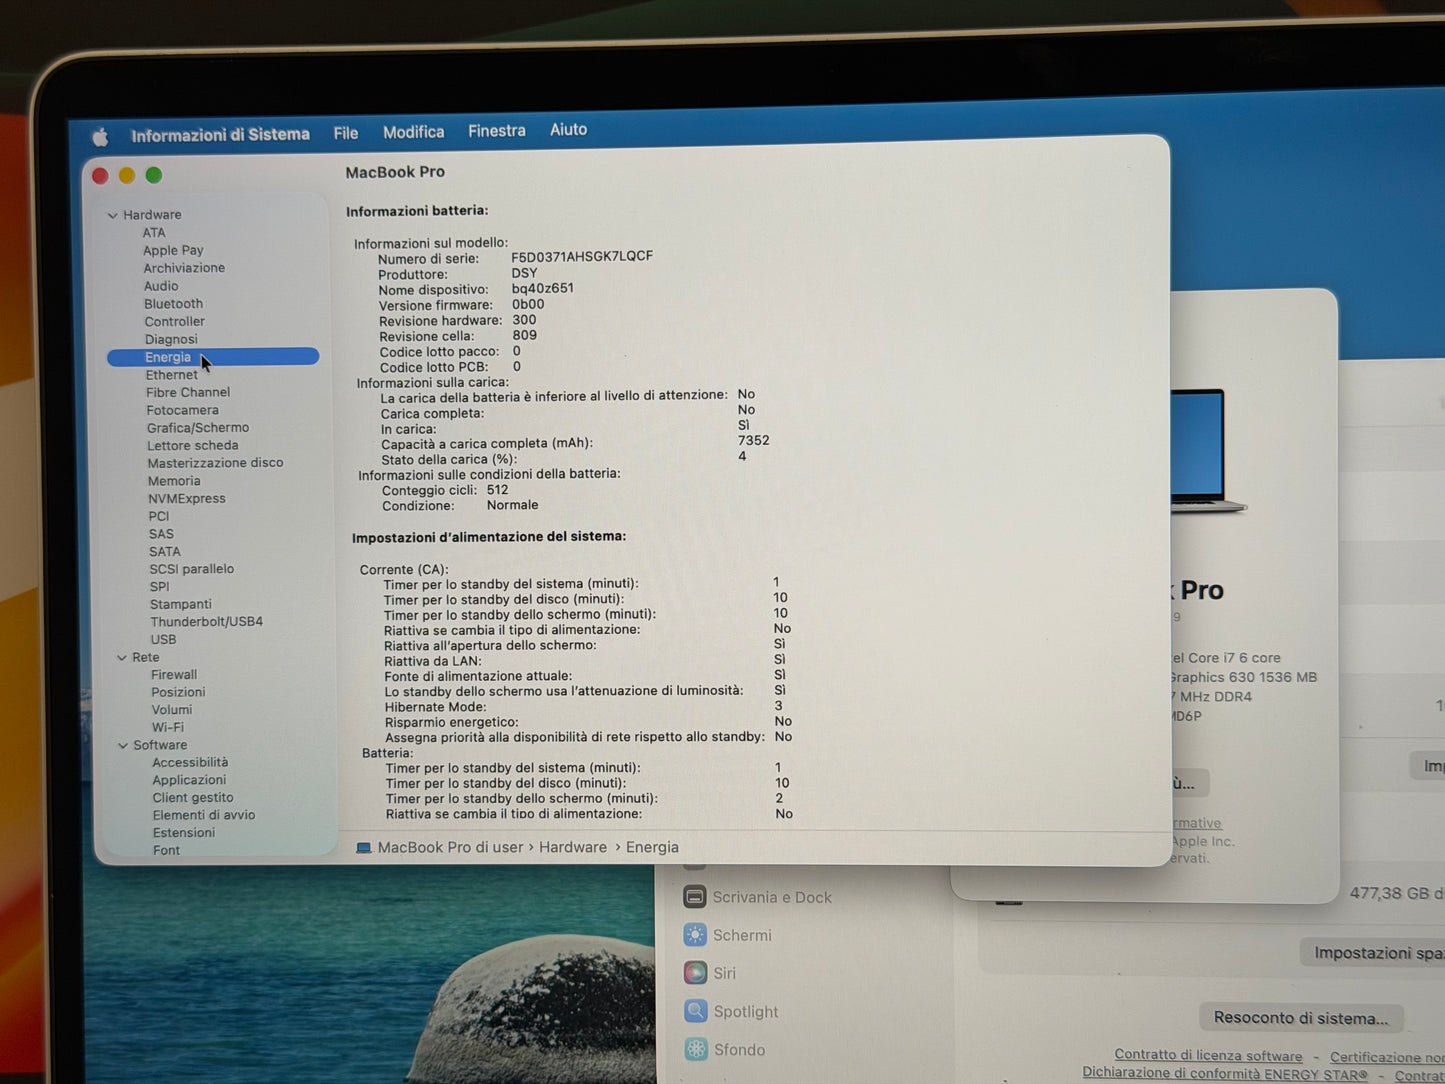Select Volumi under Rete
The height and width of the screenshot is (1084, 1445).
[172, 710]
